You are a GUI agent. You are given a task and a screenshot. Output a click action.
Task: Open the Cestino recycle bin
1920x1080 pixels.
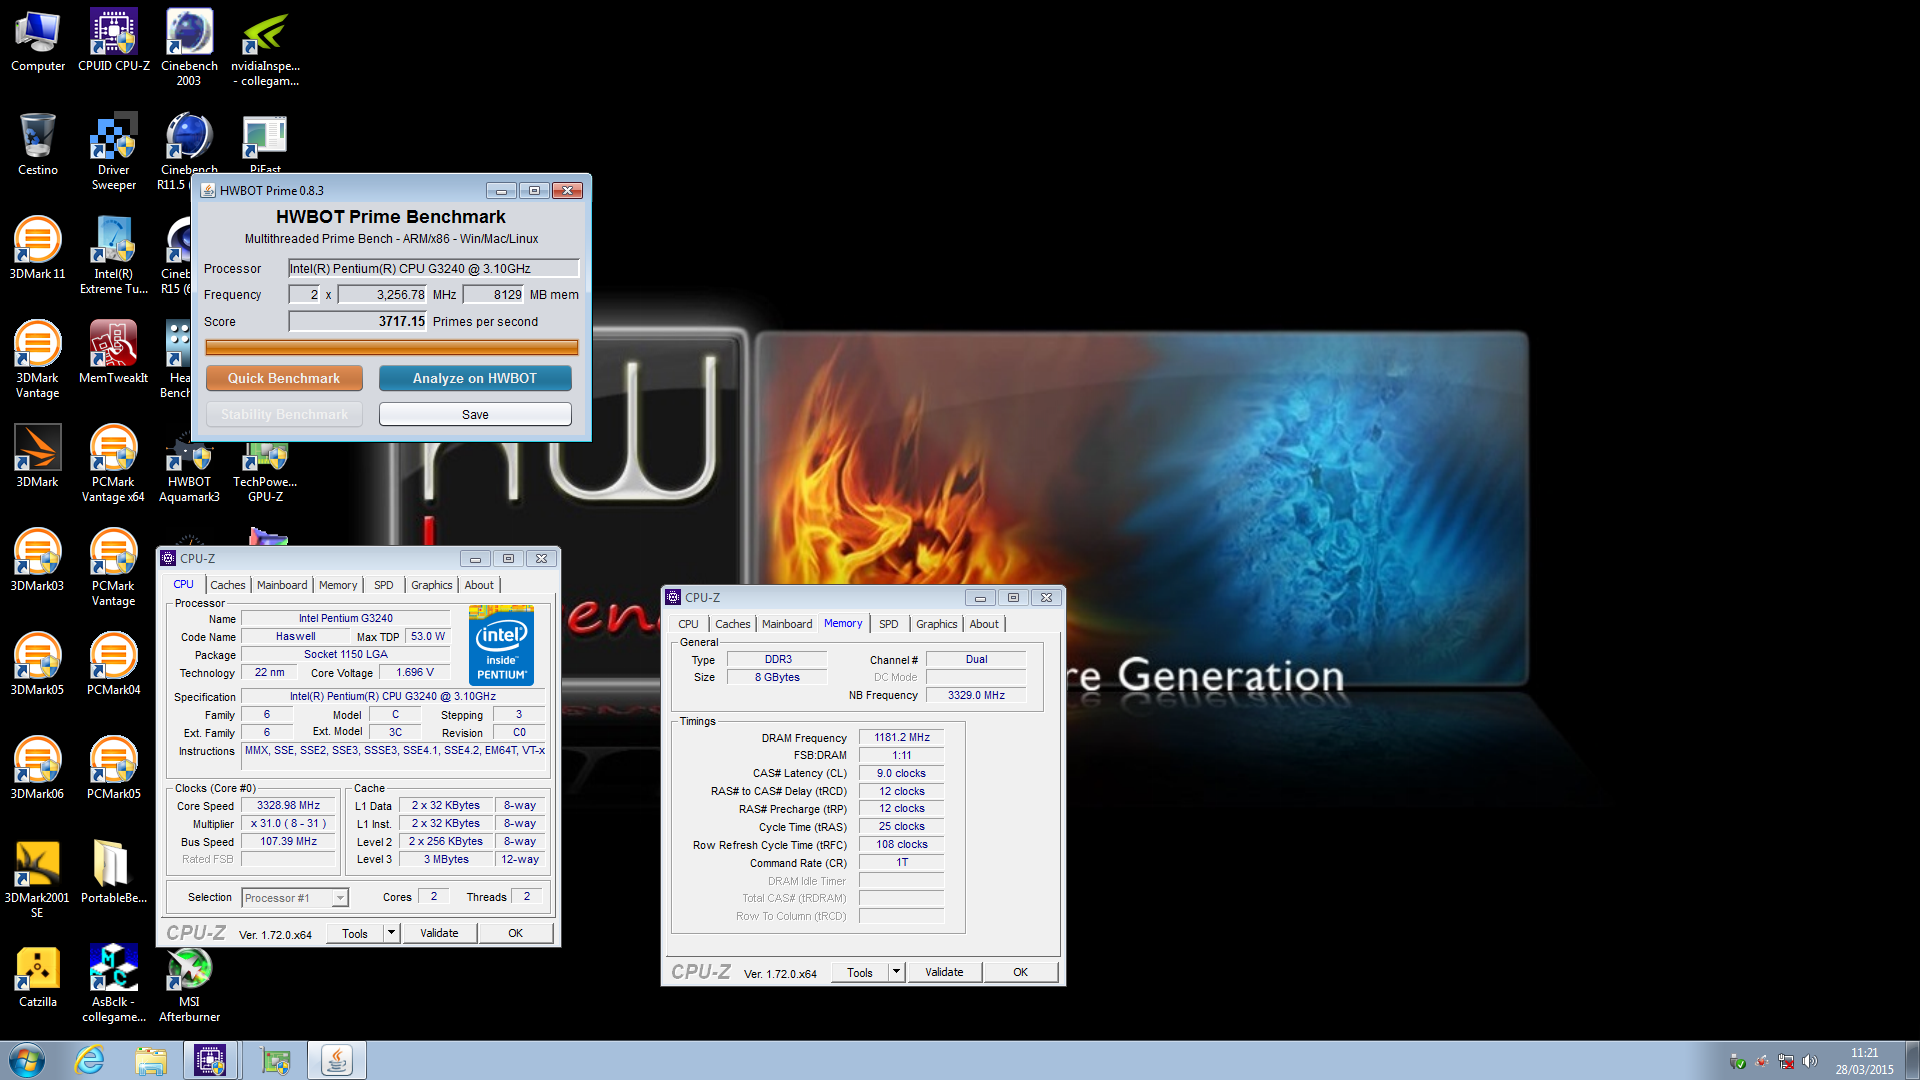(x=38, y=144)
